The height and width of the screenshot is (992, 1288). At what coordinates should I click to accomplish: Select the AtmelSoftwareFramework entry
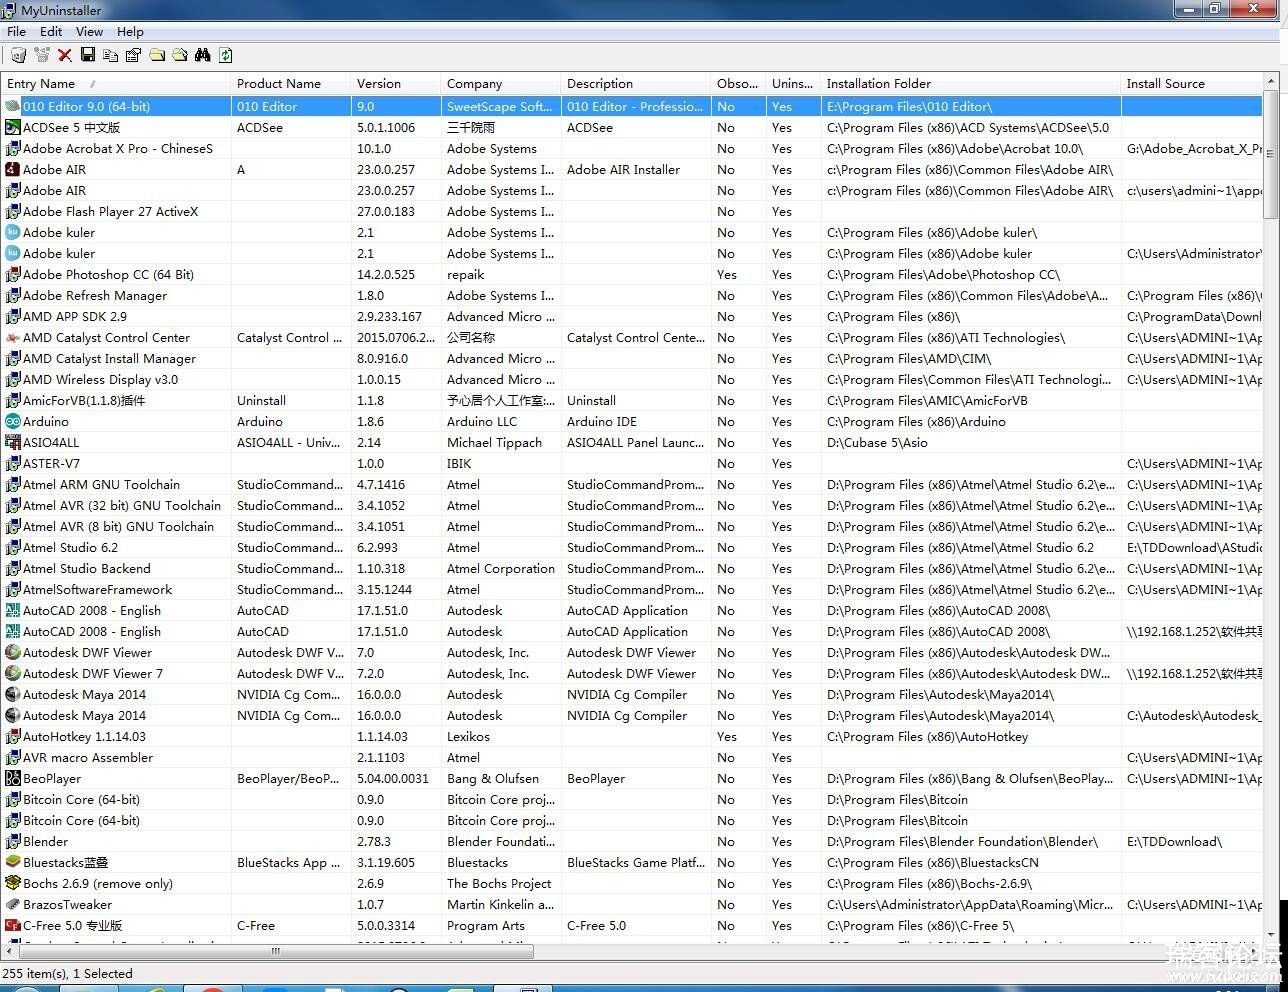click(98, 589)
